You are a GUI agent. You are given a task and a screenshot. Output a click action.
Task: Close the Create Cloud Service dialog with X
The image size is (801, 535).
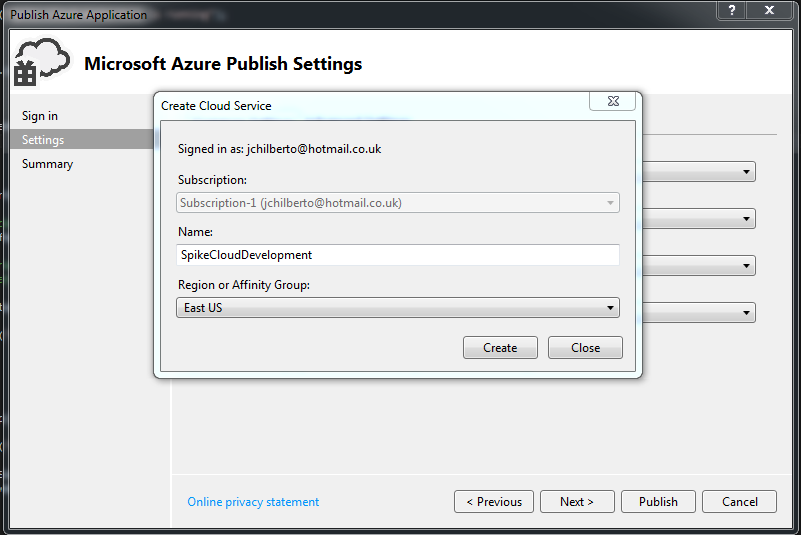(x=613, y=101)
